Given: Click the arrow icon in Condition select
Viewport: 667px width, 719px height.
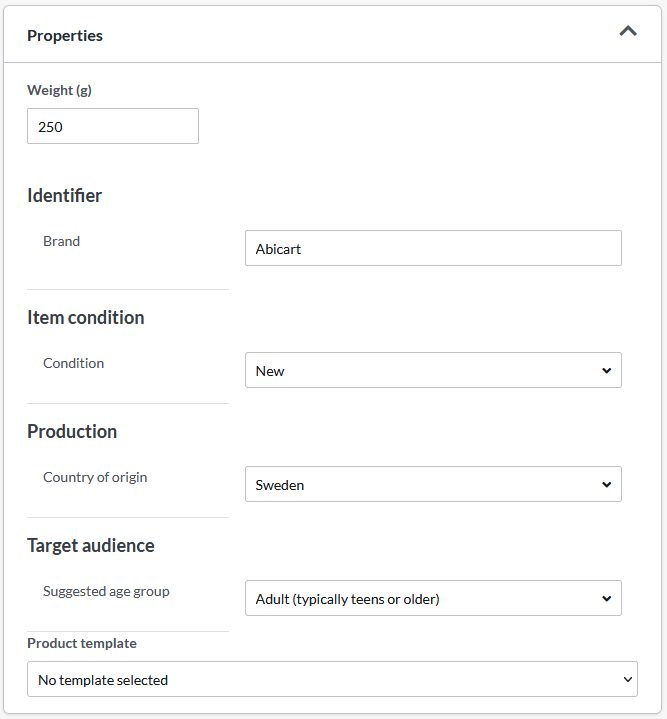Looking at the screenshot, I should (x=606, y=371).
